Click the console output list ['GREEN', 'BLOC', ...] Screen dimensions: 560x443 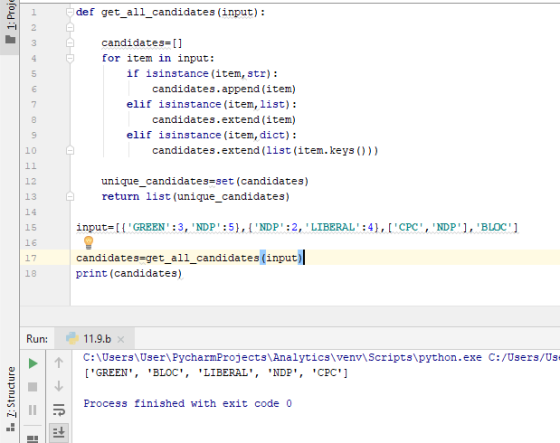pyautogui.click(x=216, y=373)
